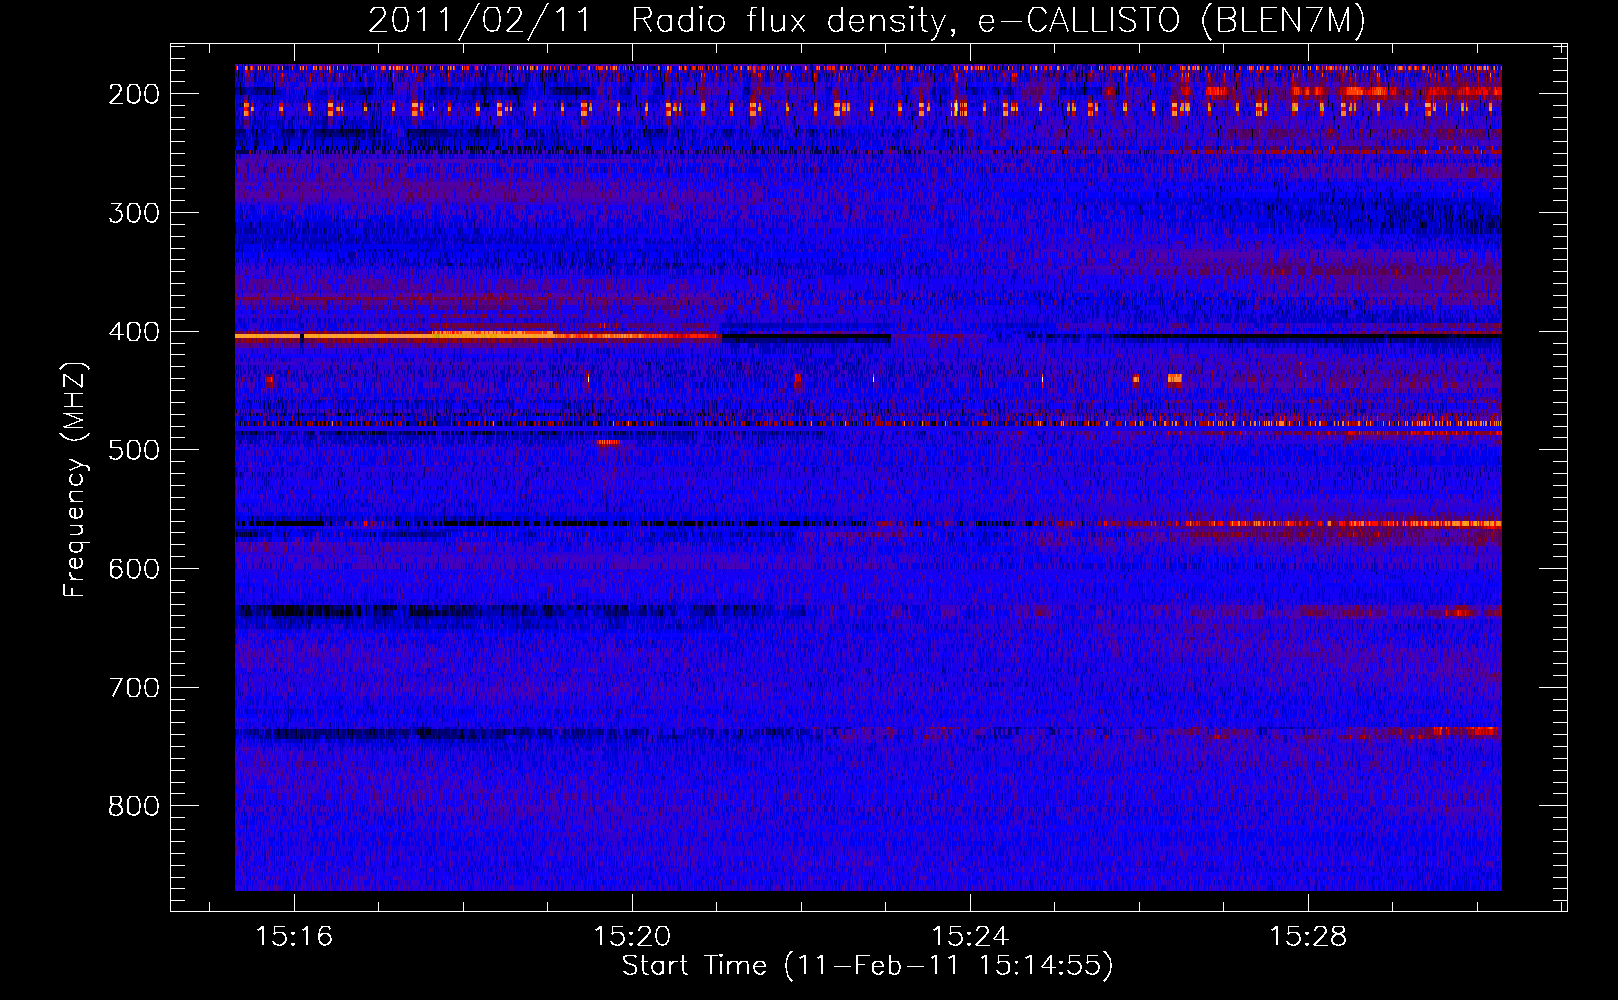
Task: Click the 700 frequency tick label
Action: (x=134, y=688)
